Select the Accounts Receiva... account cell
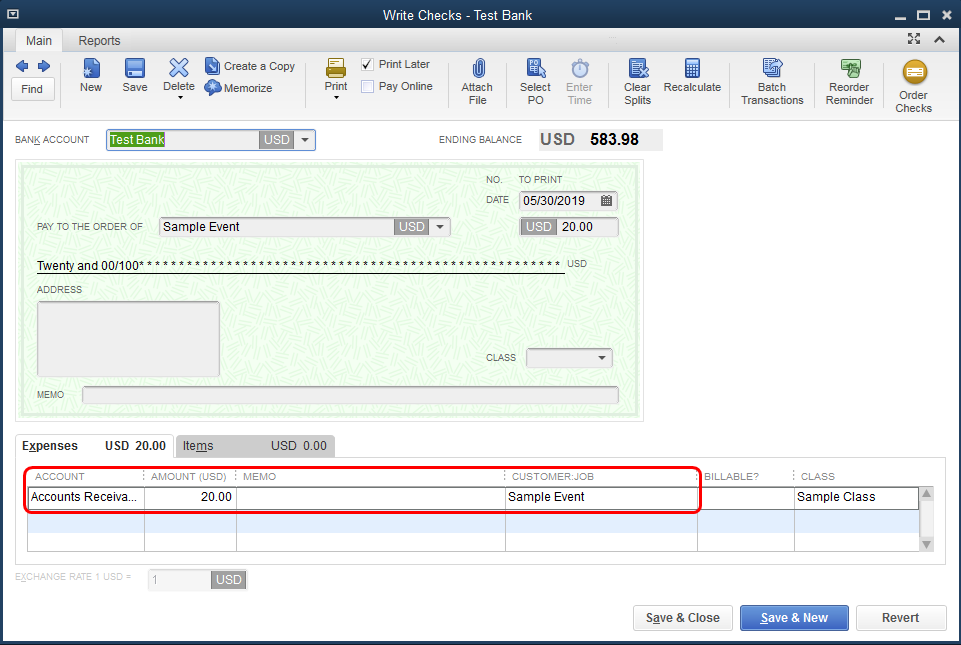Image resolution: width=961 pixels, height=645 pixels. click(86, 497)
